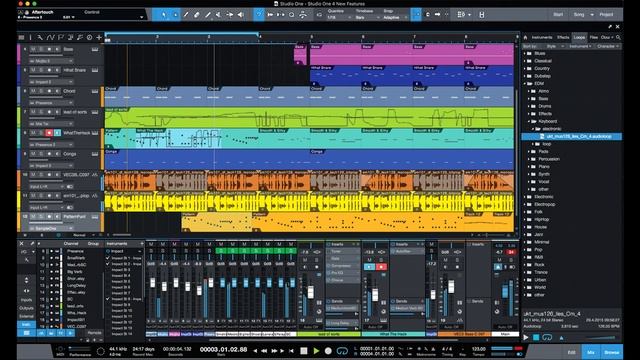
Task: Toggle the Impact 09.1 checkbox in Instruments list
Action: (x=108, y=258)
